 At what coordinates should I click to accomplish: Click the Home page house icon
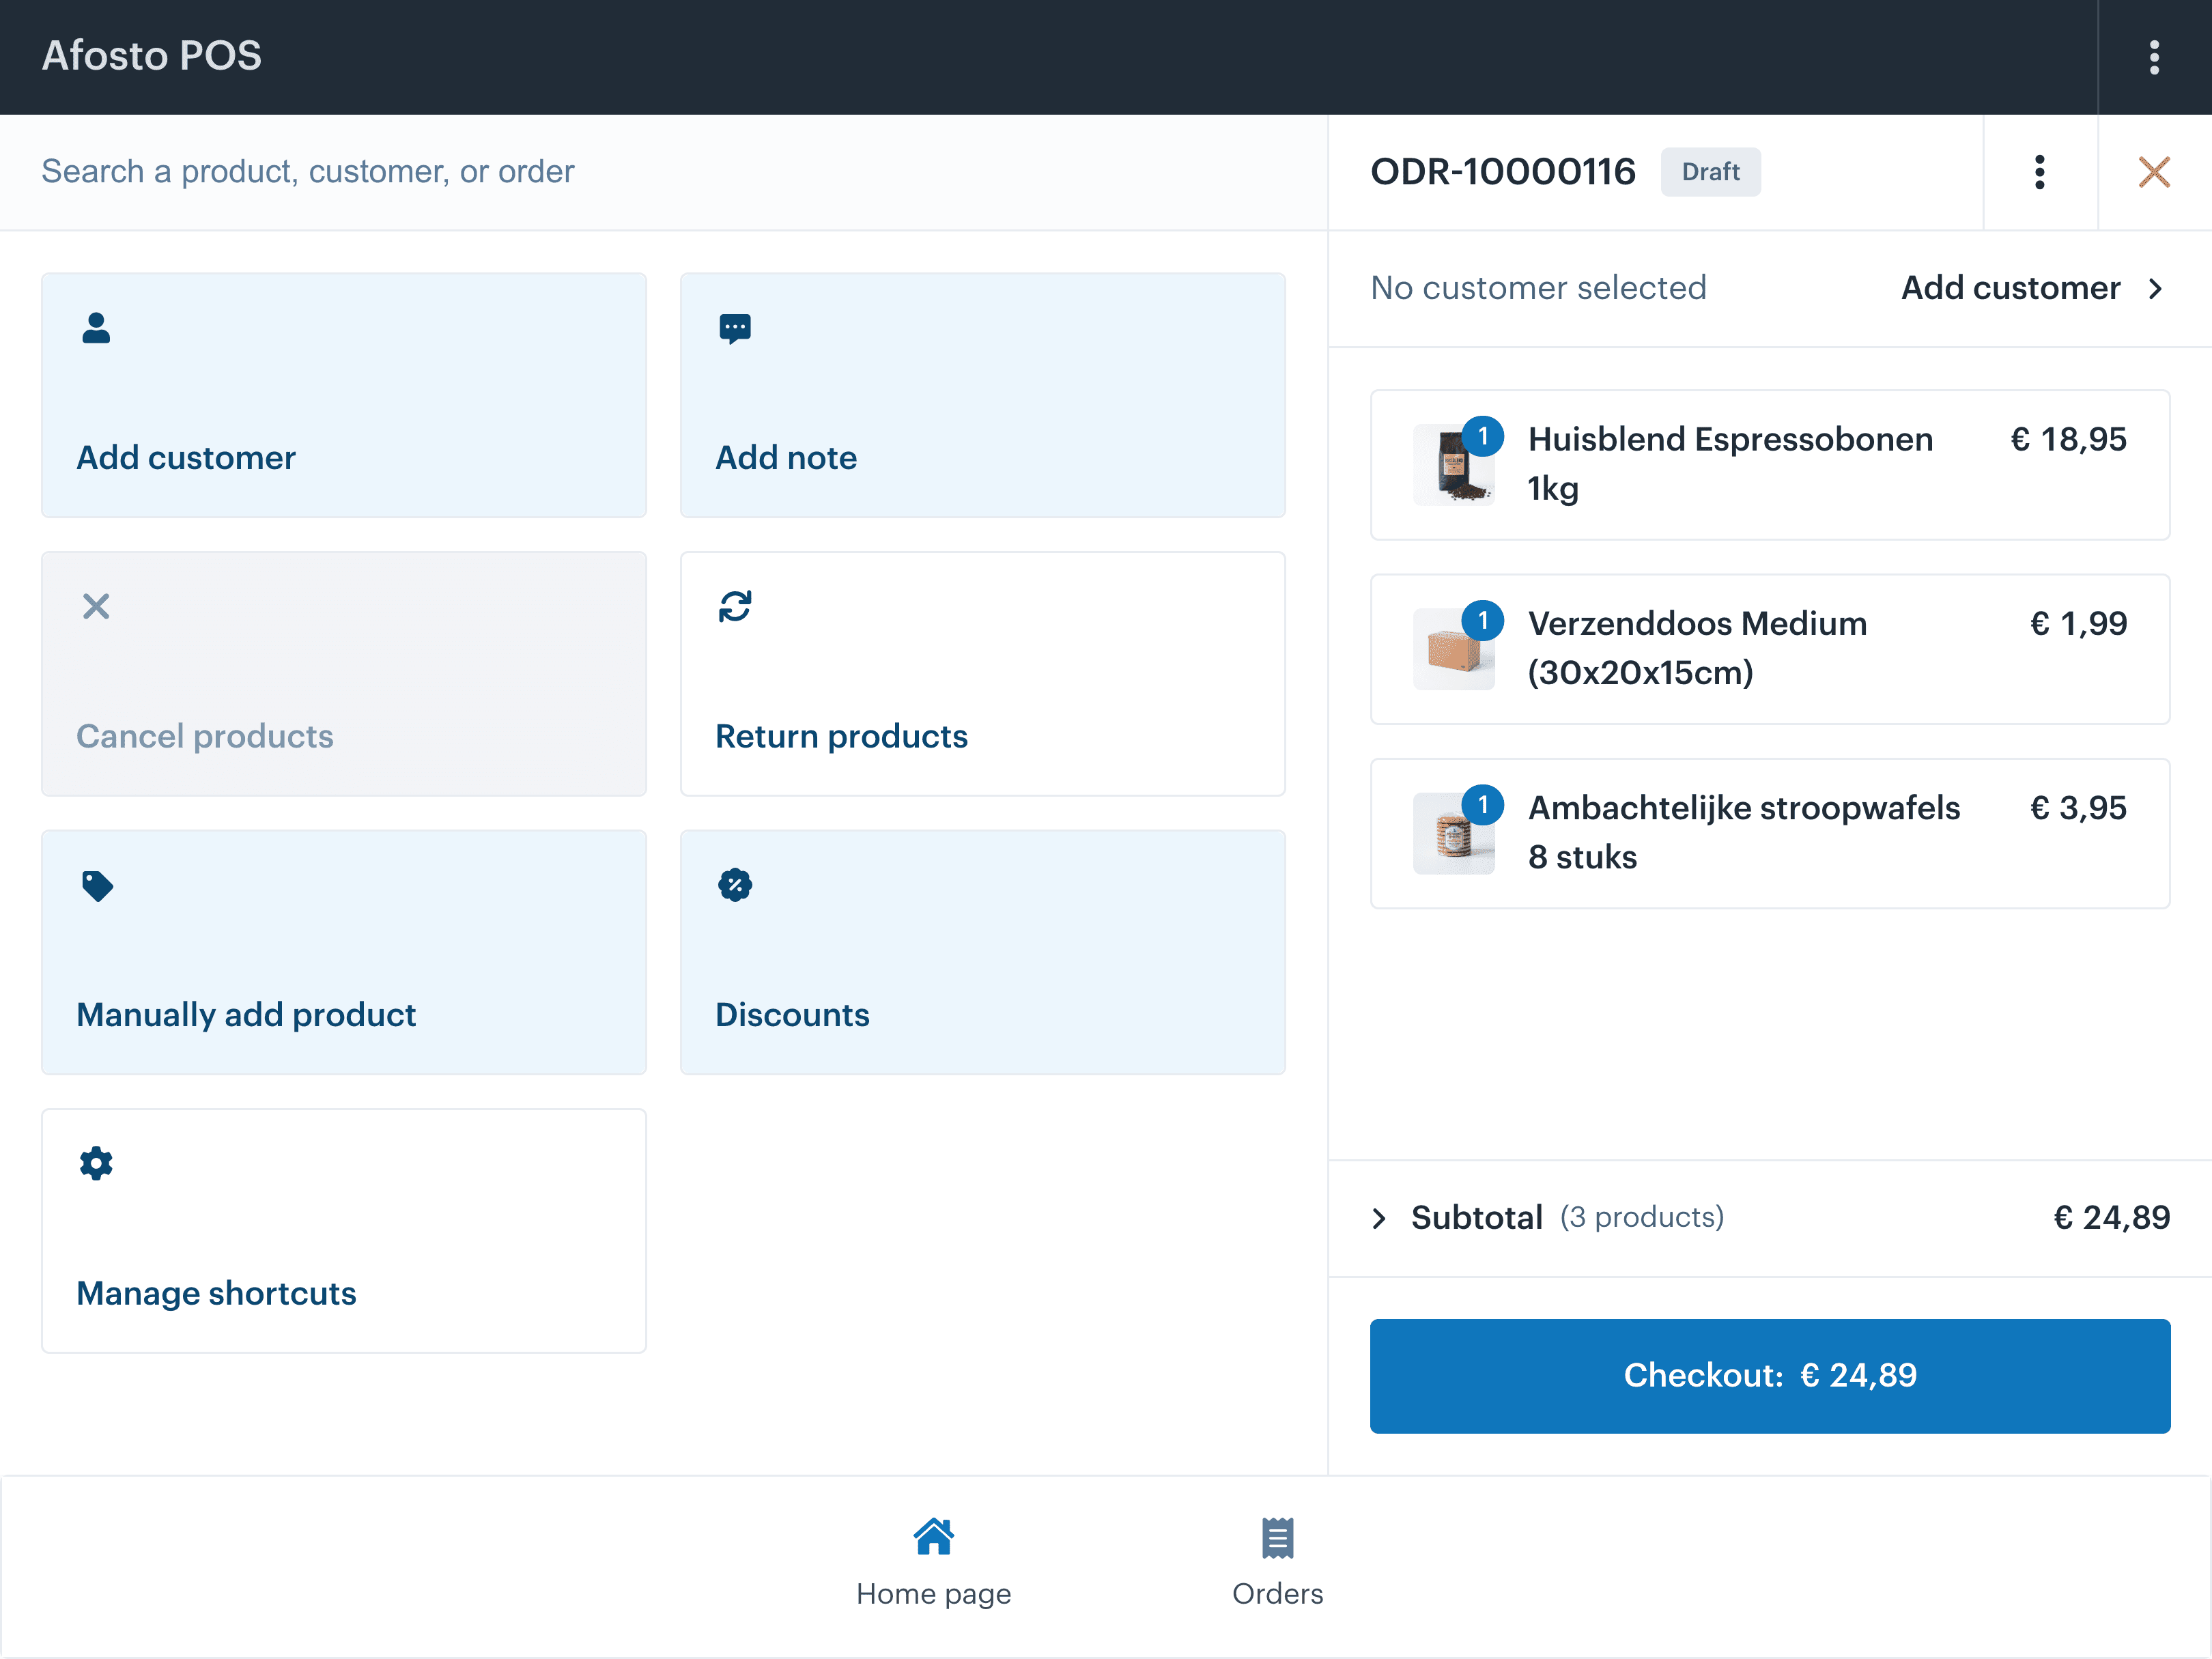pos(933,1537)
